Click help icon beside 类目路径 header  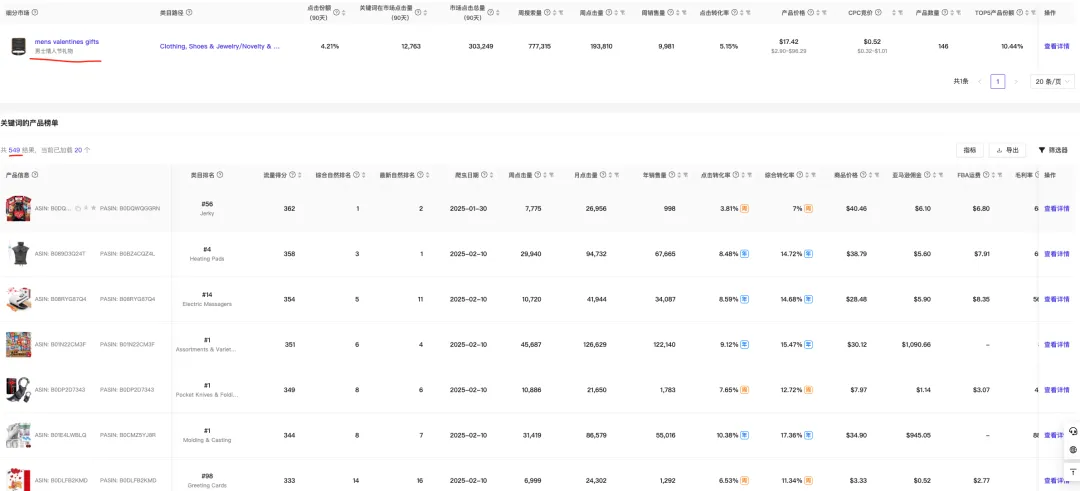tap(189, 12)
